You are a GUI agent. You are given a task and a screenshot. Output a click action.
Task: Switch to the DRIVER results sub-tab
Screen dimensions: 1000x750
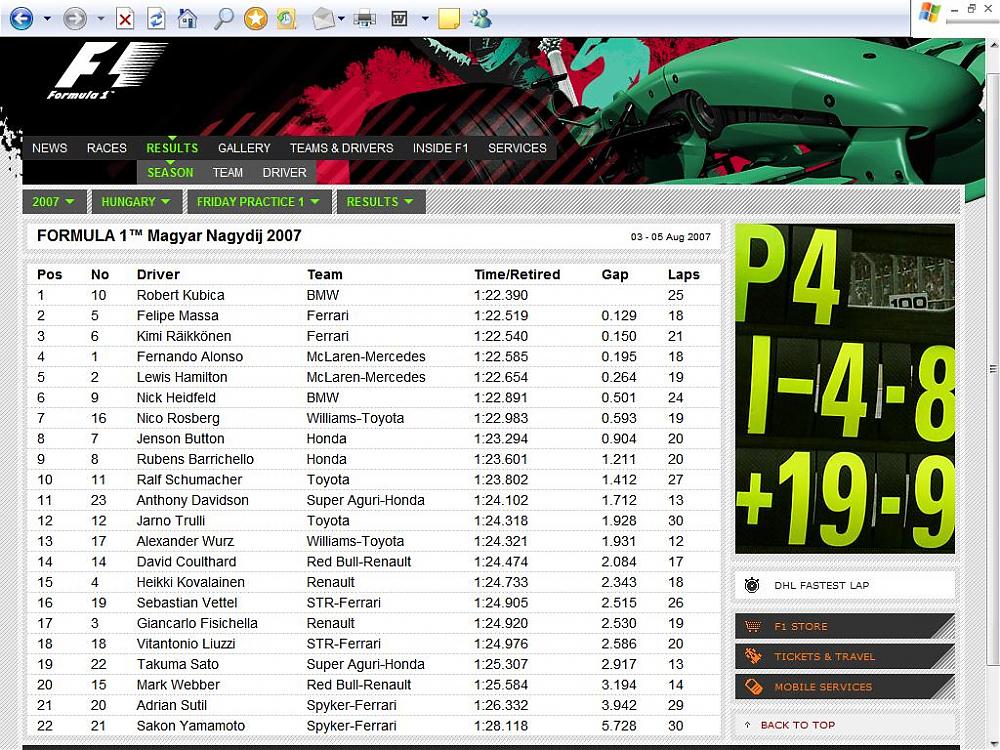(284, 173)
